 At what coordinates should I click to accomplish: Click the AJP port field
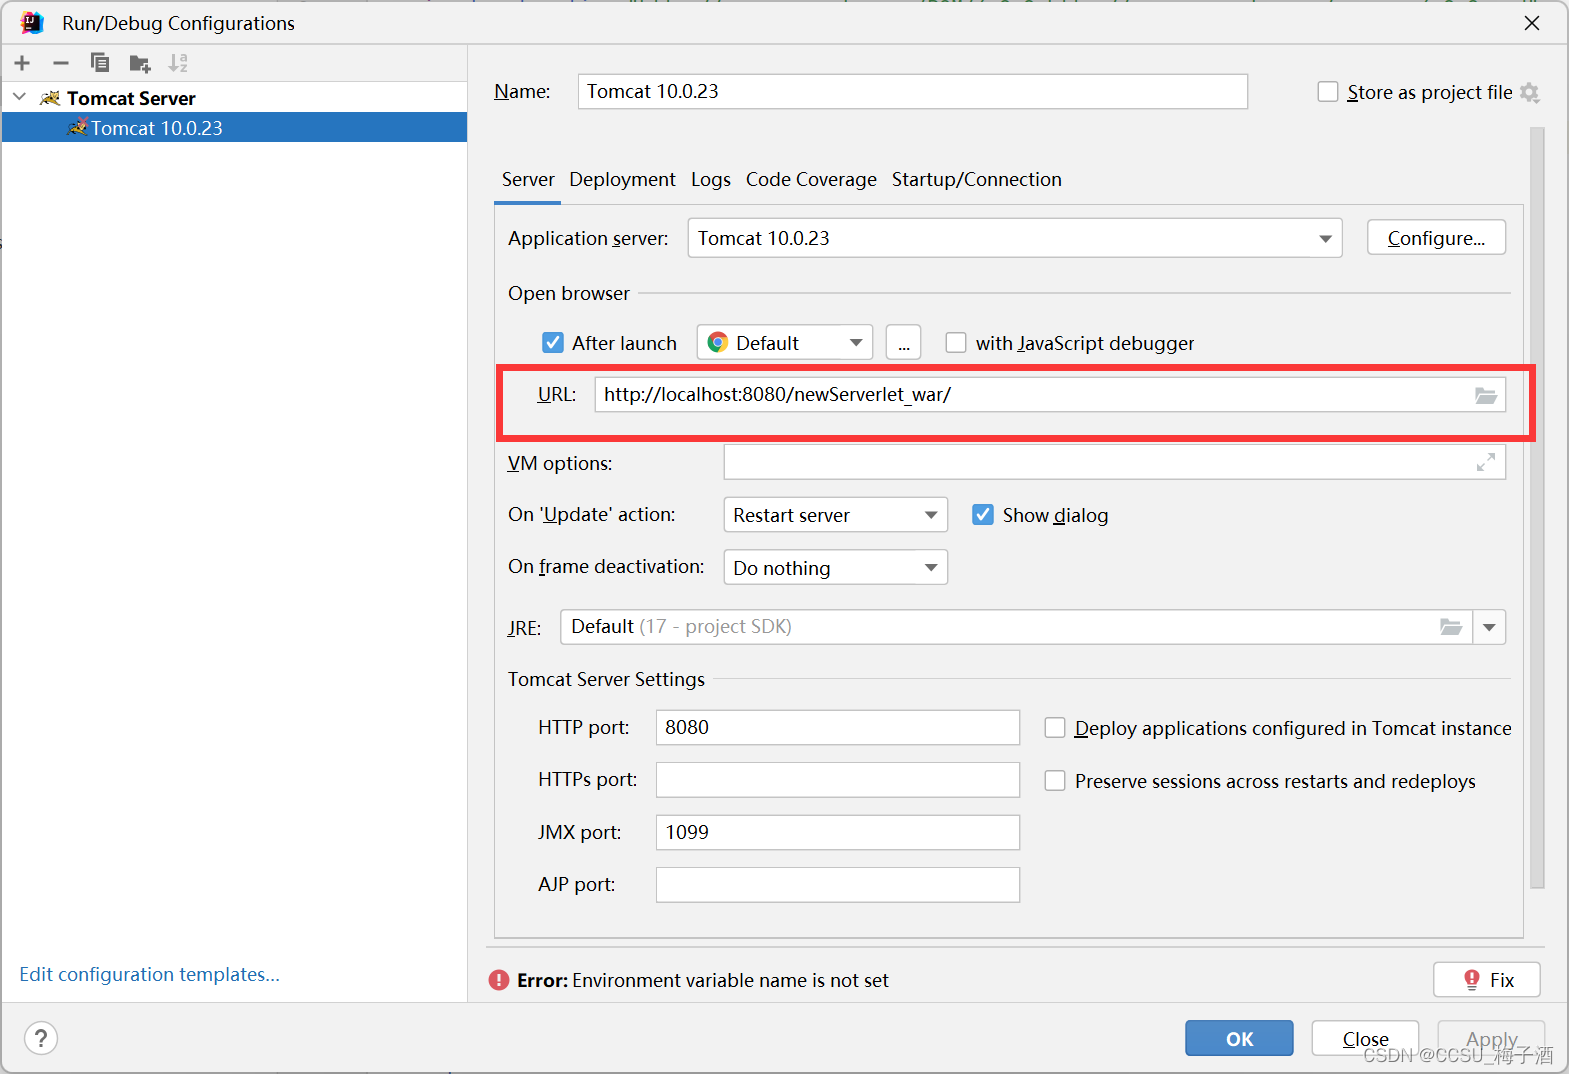[837, 885]
